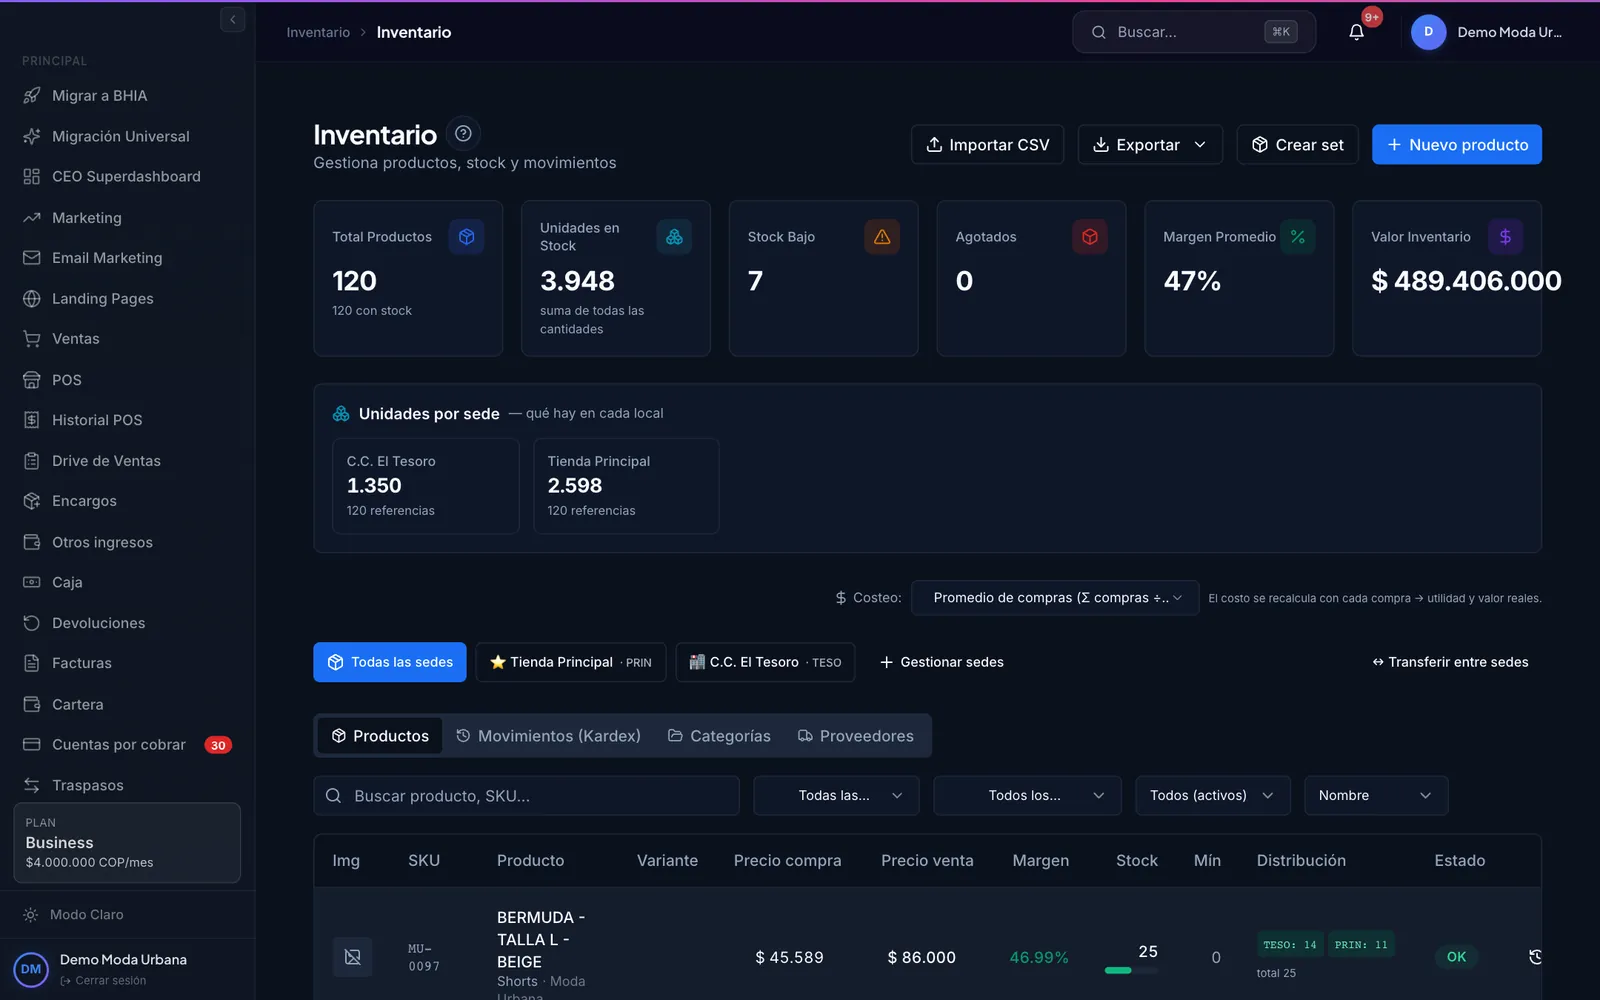Open the notifications bell

click(x=1356, y=32)
